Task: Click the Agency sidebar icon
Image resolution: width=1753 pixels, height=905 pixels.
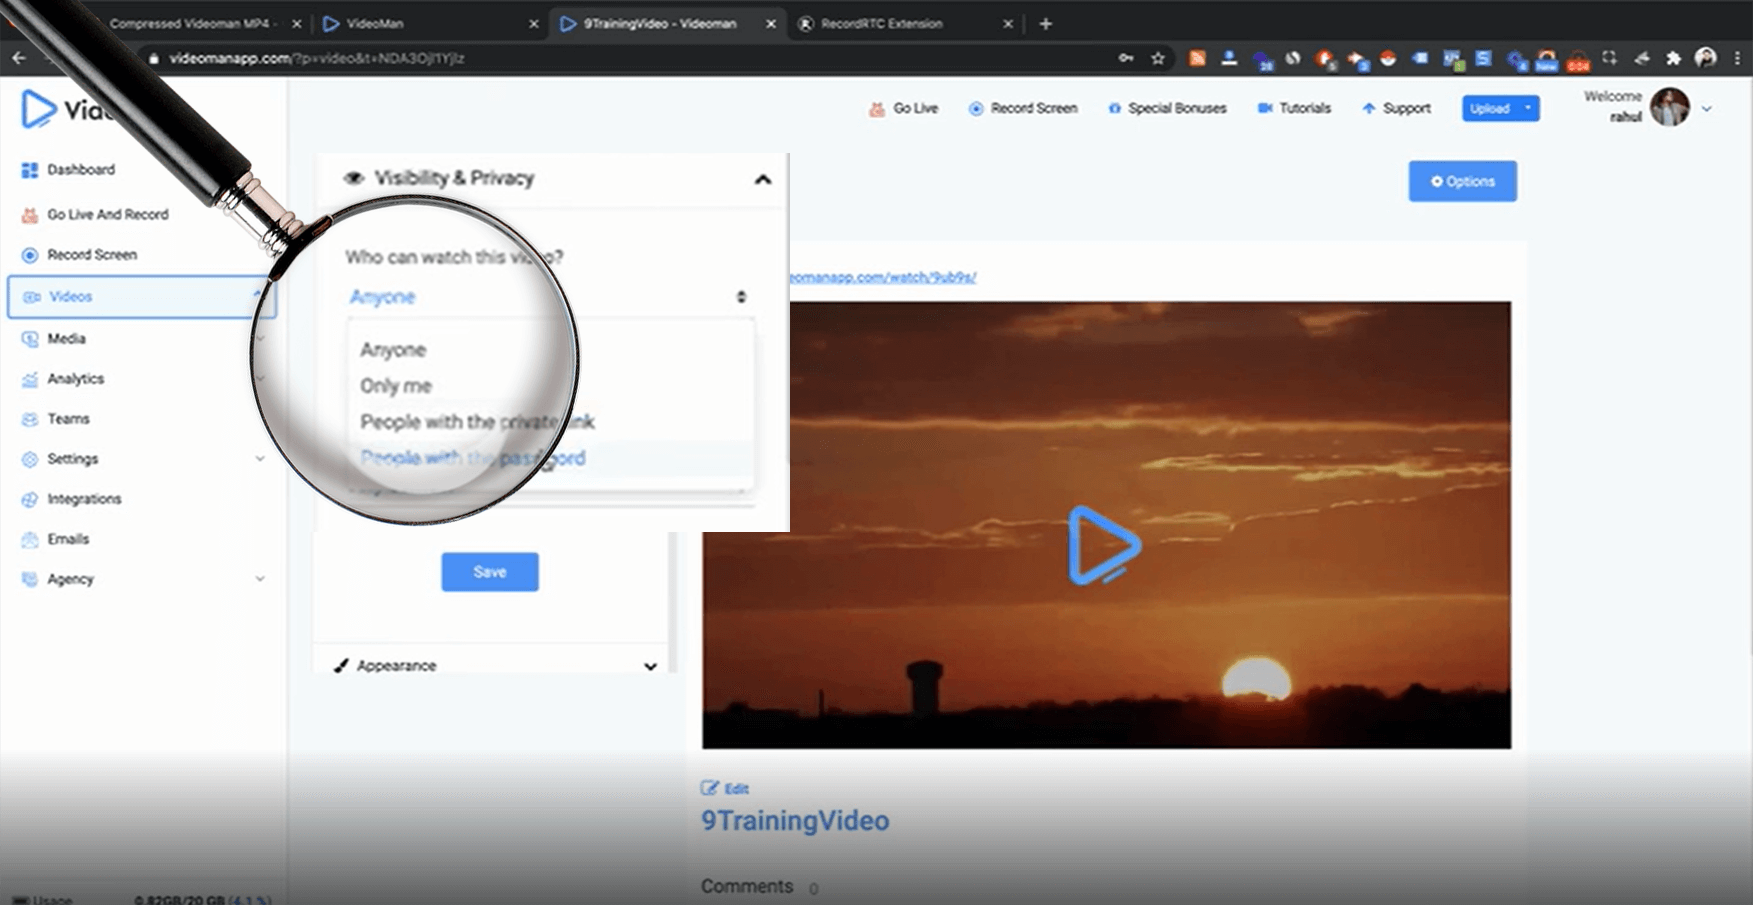Action: pos(30,579)
